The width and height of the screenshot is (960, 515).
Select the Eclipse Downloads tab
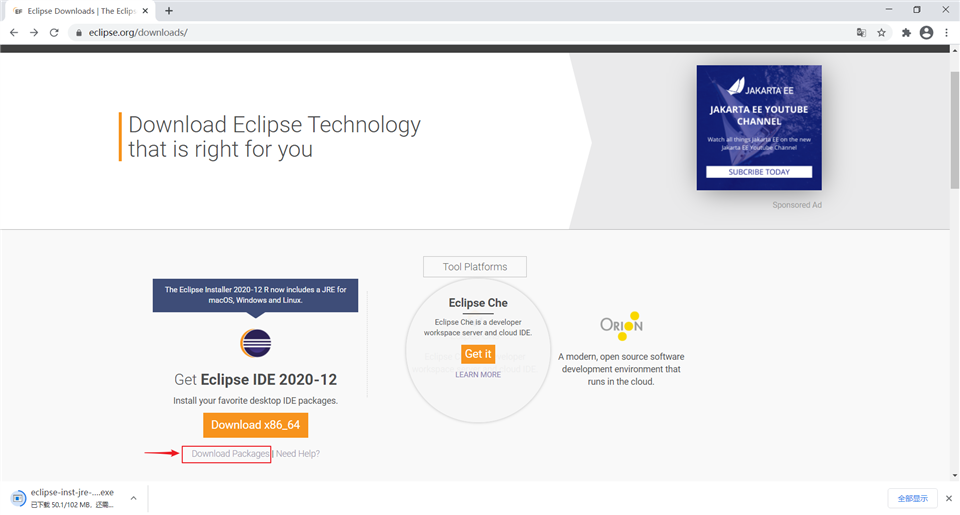(80, 10)
